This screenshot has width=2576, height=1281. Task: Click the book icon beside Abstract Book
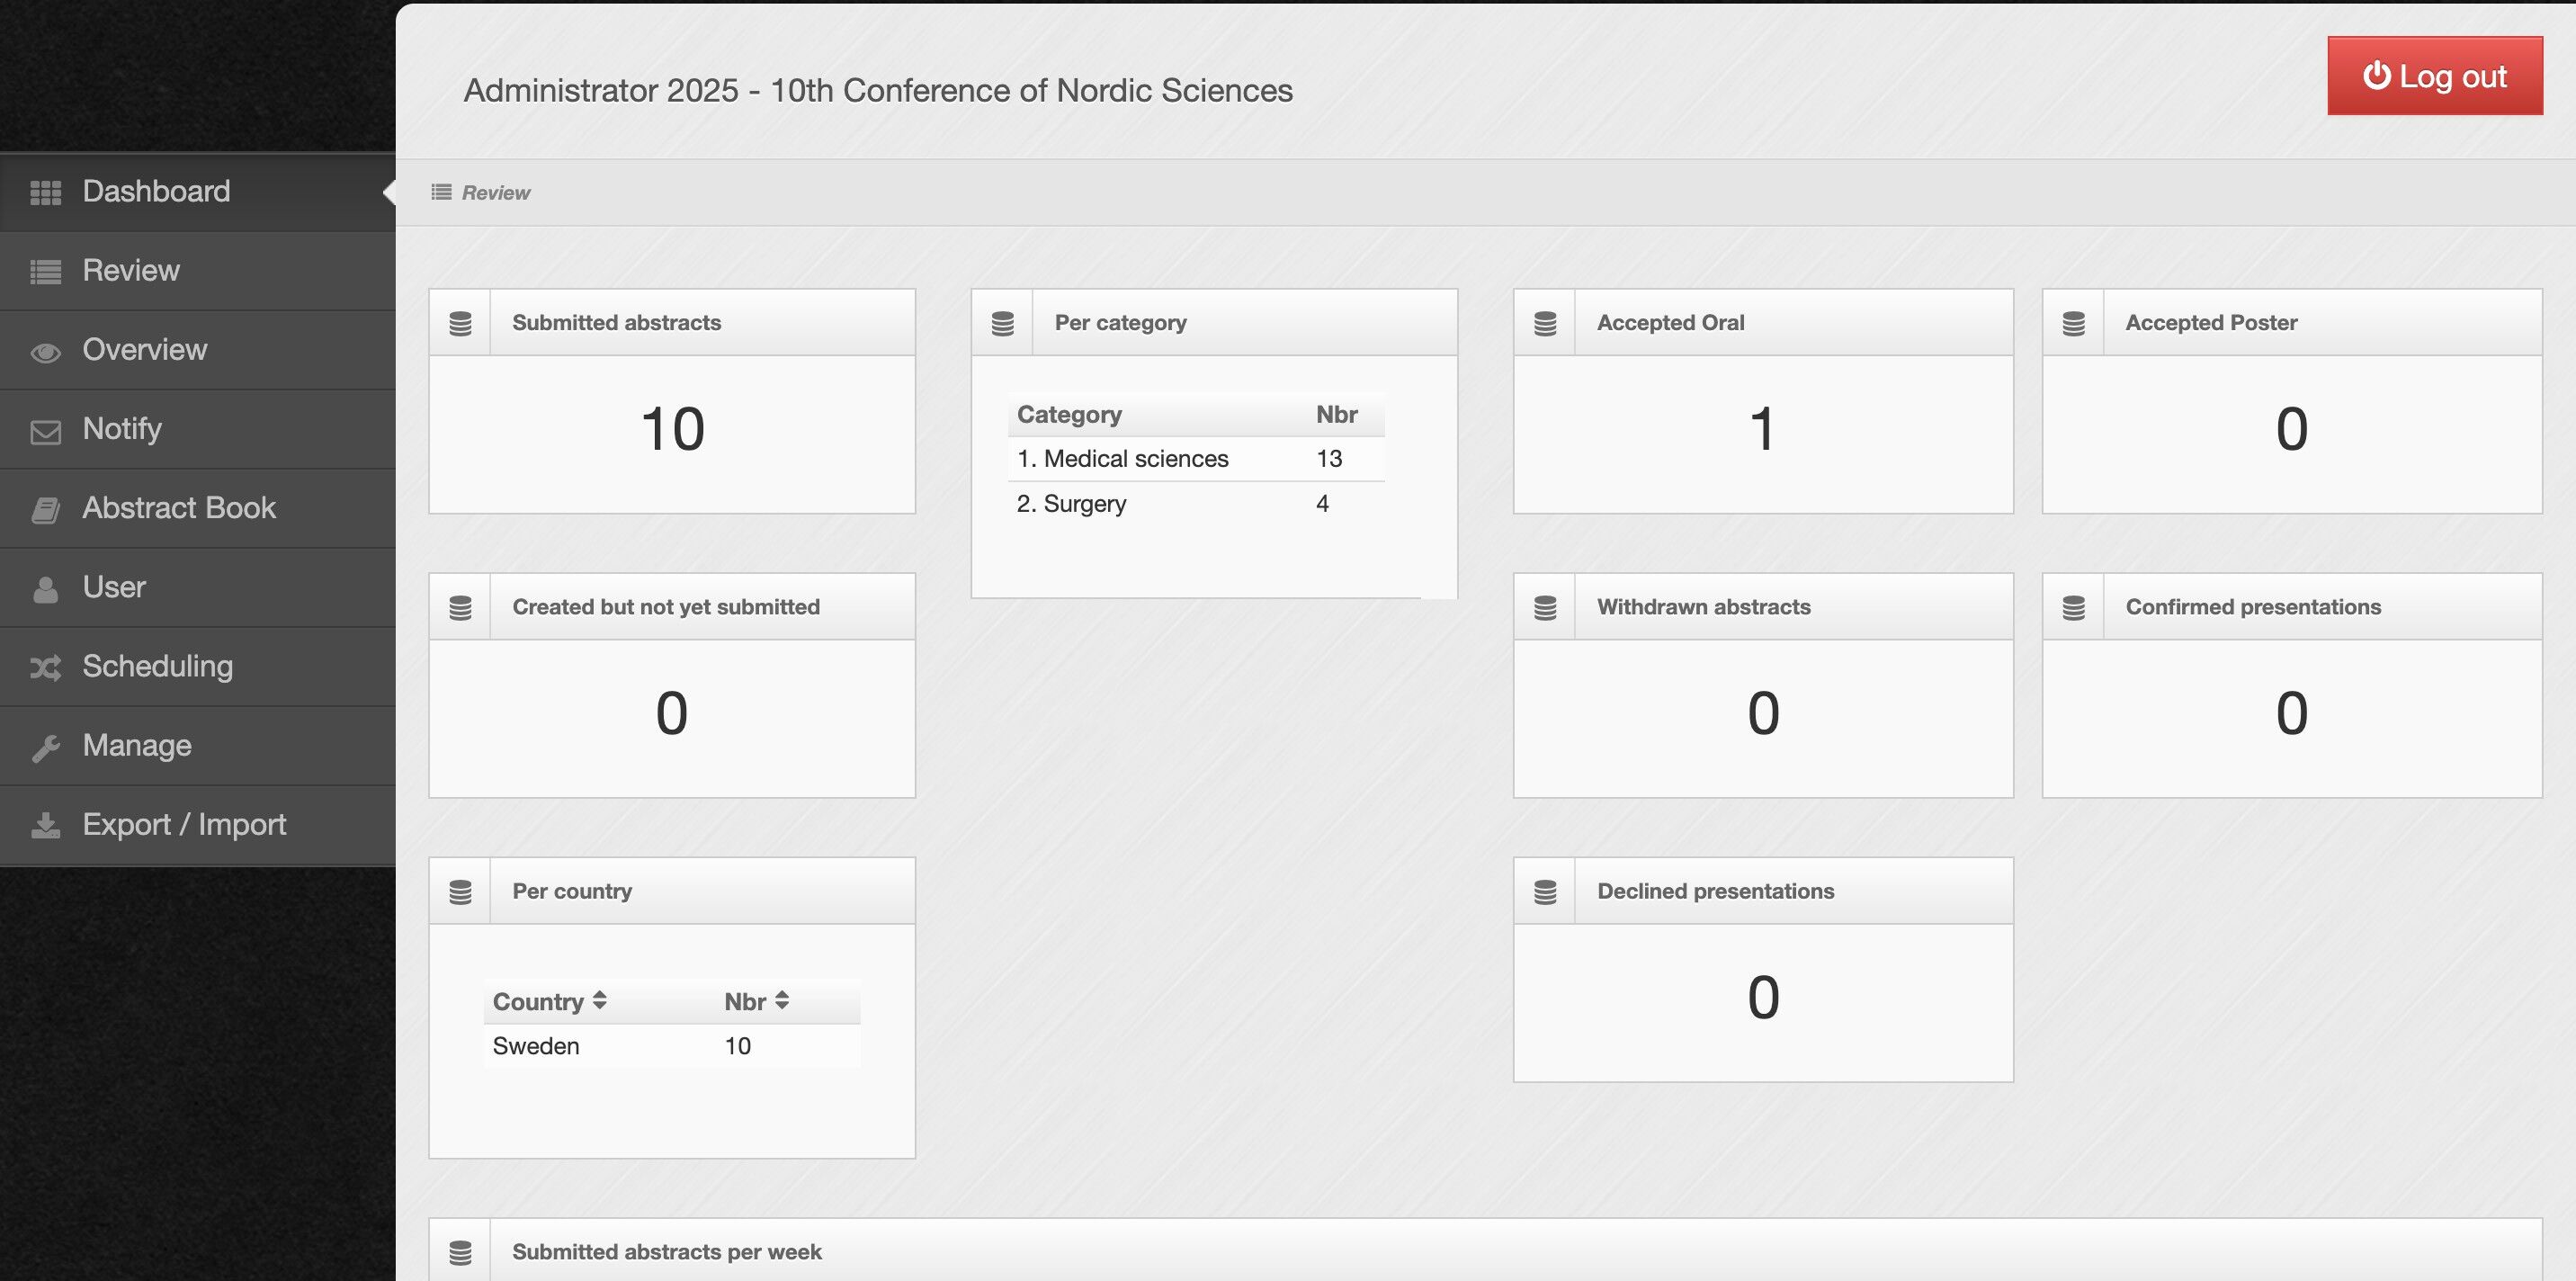(x=45, y=510)
